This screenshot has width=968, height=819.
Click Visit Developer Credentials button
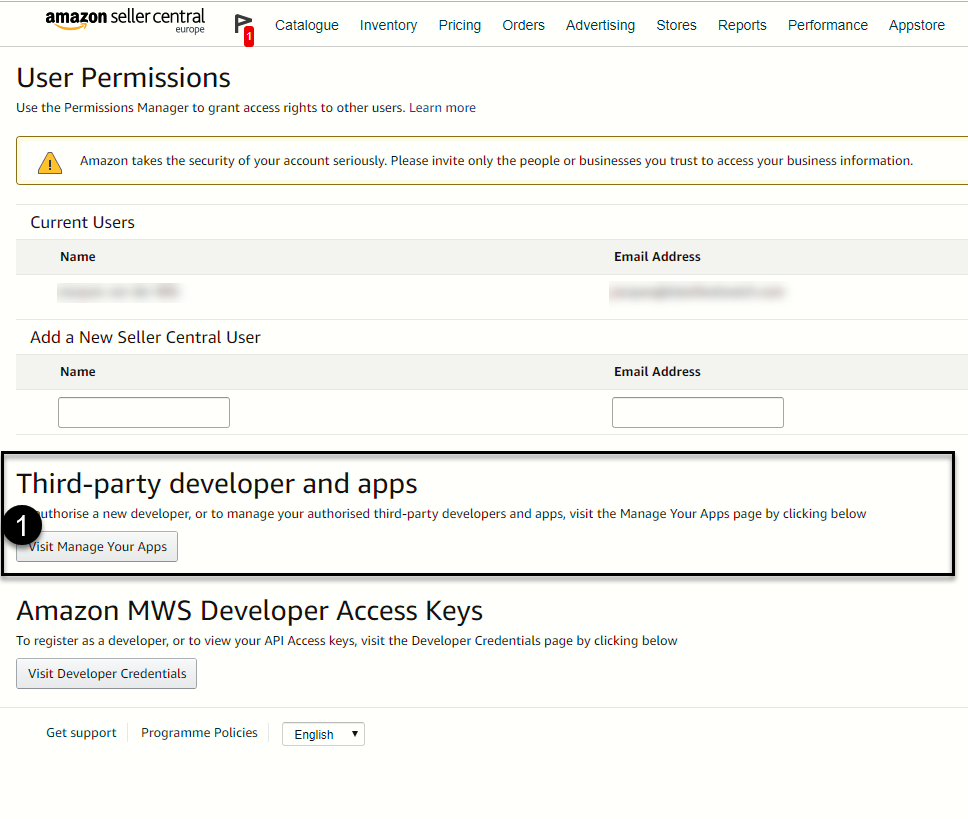coord(106,673)
